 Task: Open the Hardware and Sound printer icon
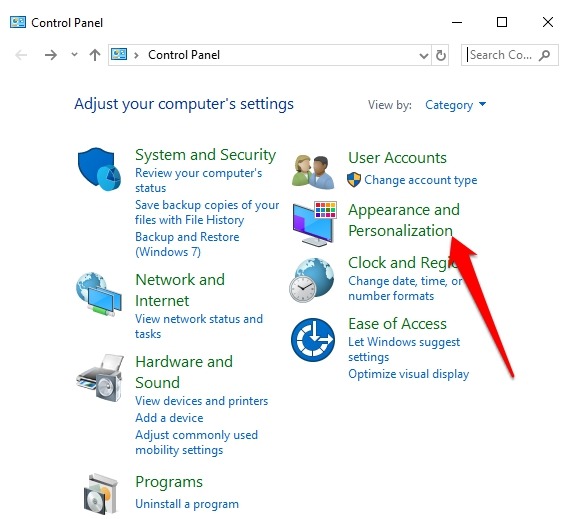pyautogui.click(x=100, y=378)
